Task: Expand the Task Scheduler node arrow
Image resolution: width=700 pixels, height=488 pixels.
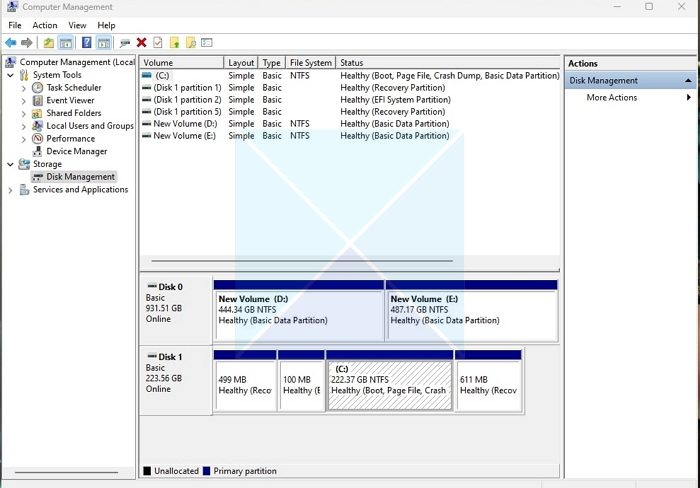Action: coord(24,88)
